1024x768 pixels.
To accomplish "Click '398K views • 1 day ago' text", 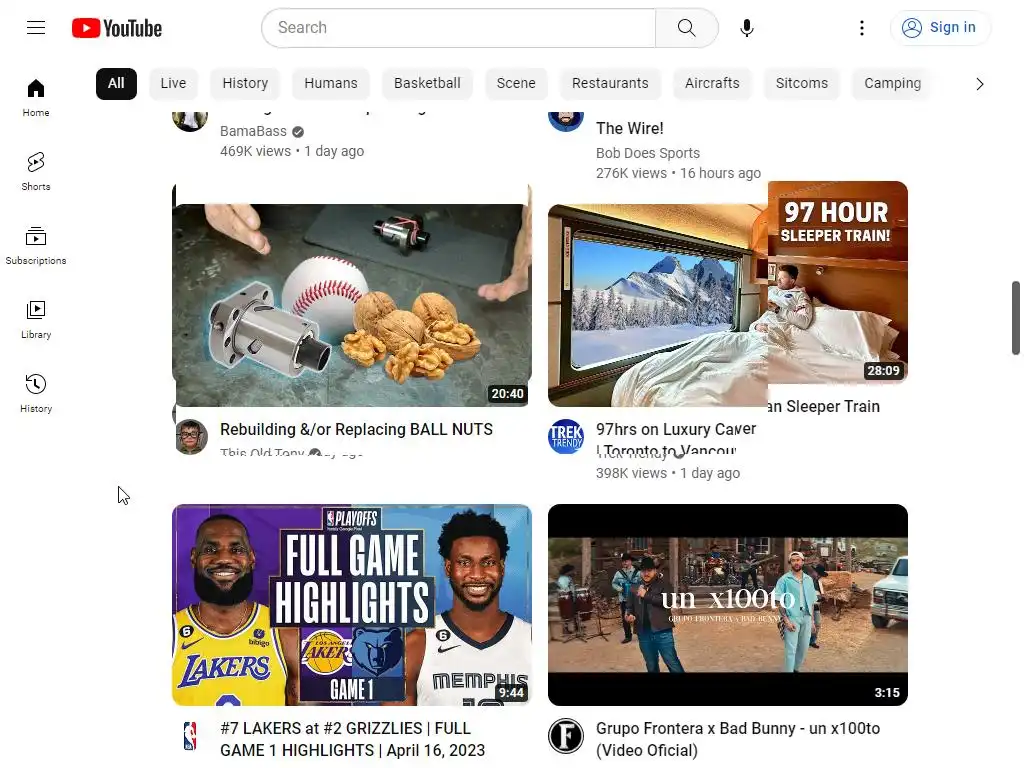I will (668, 473).
